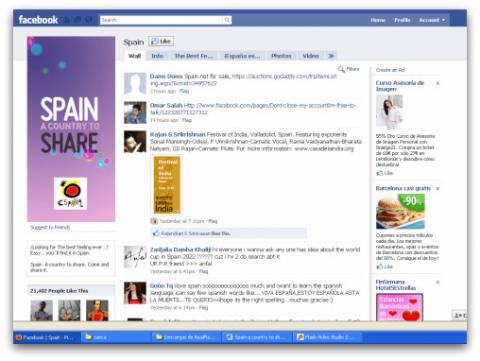
Task: Switch to the Photos tab
Action: pos(281,56)
